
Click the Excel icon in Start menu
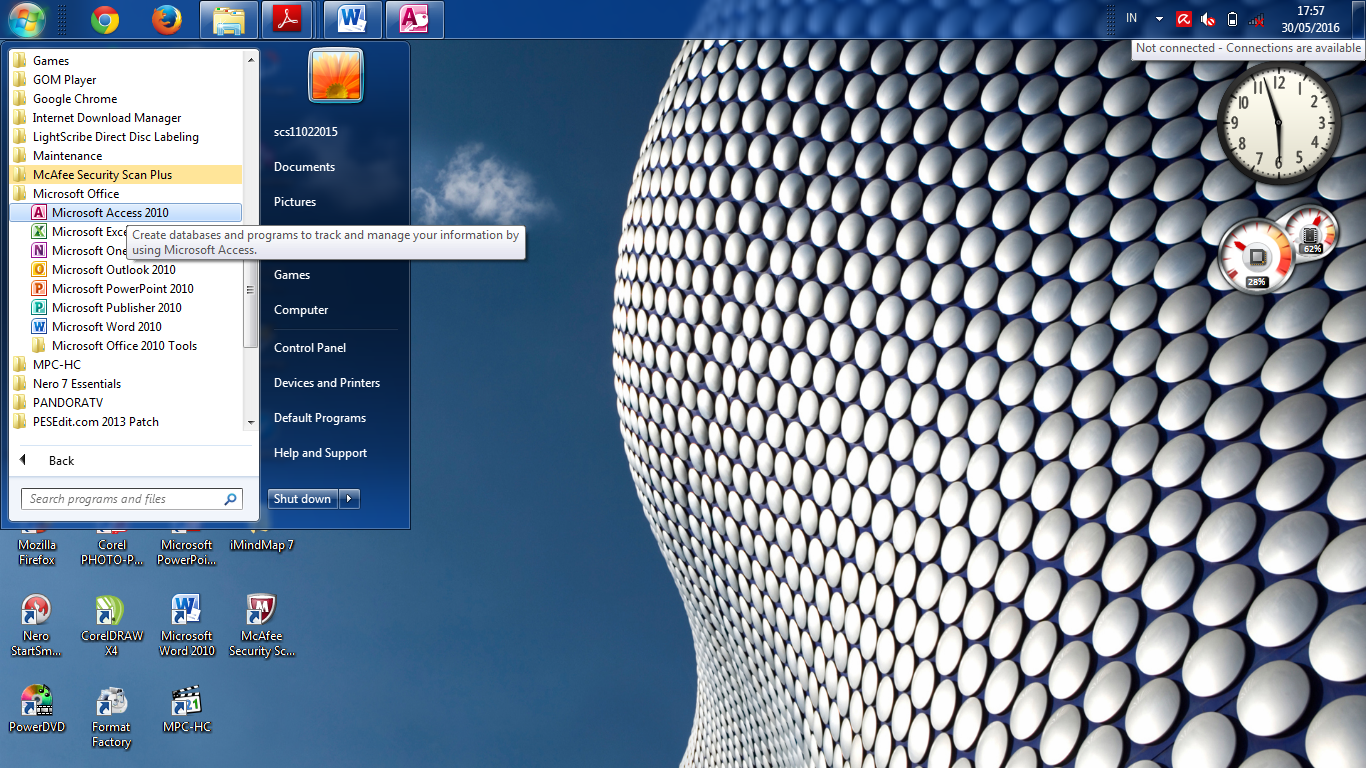39,231
